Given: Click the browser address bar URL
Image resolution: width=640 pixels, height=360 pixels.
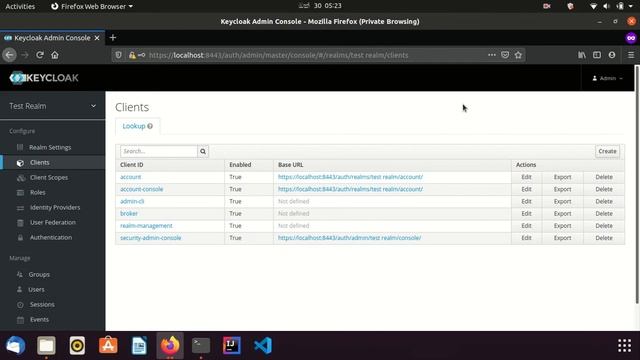Looking at the screenshot, I should 278,55.
